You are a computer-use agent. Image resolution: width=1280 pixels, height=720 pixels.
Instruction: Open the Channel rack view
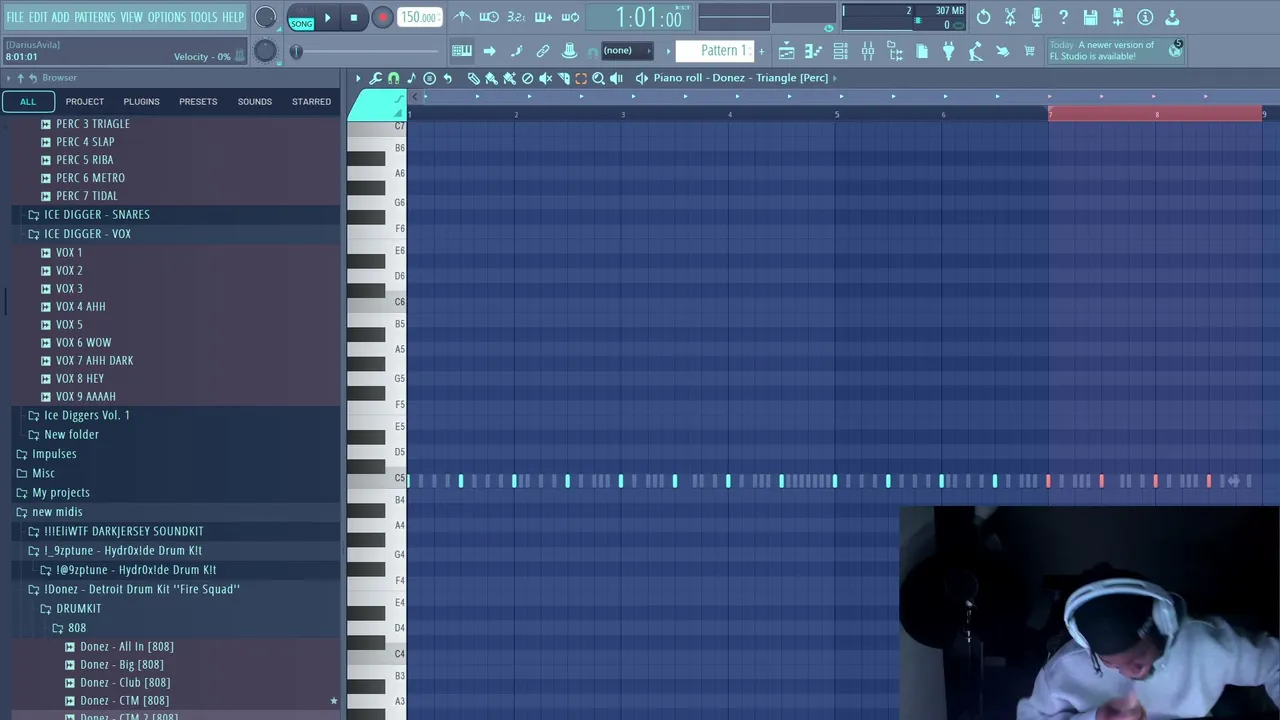coord(841,51)
